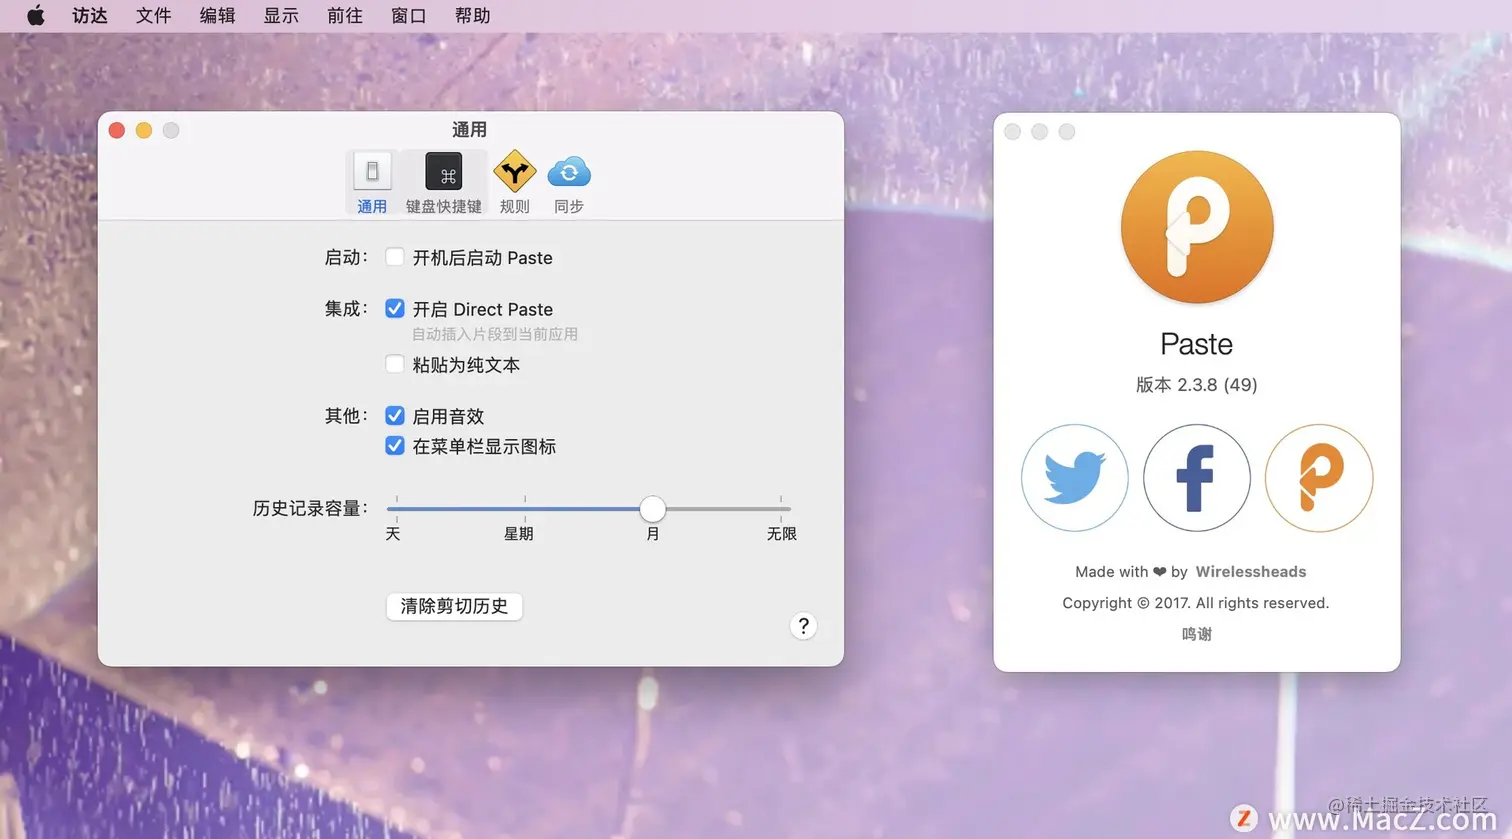Switch to the 键盘快捷键 keyboard shortcuts tab

point(443,183)
